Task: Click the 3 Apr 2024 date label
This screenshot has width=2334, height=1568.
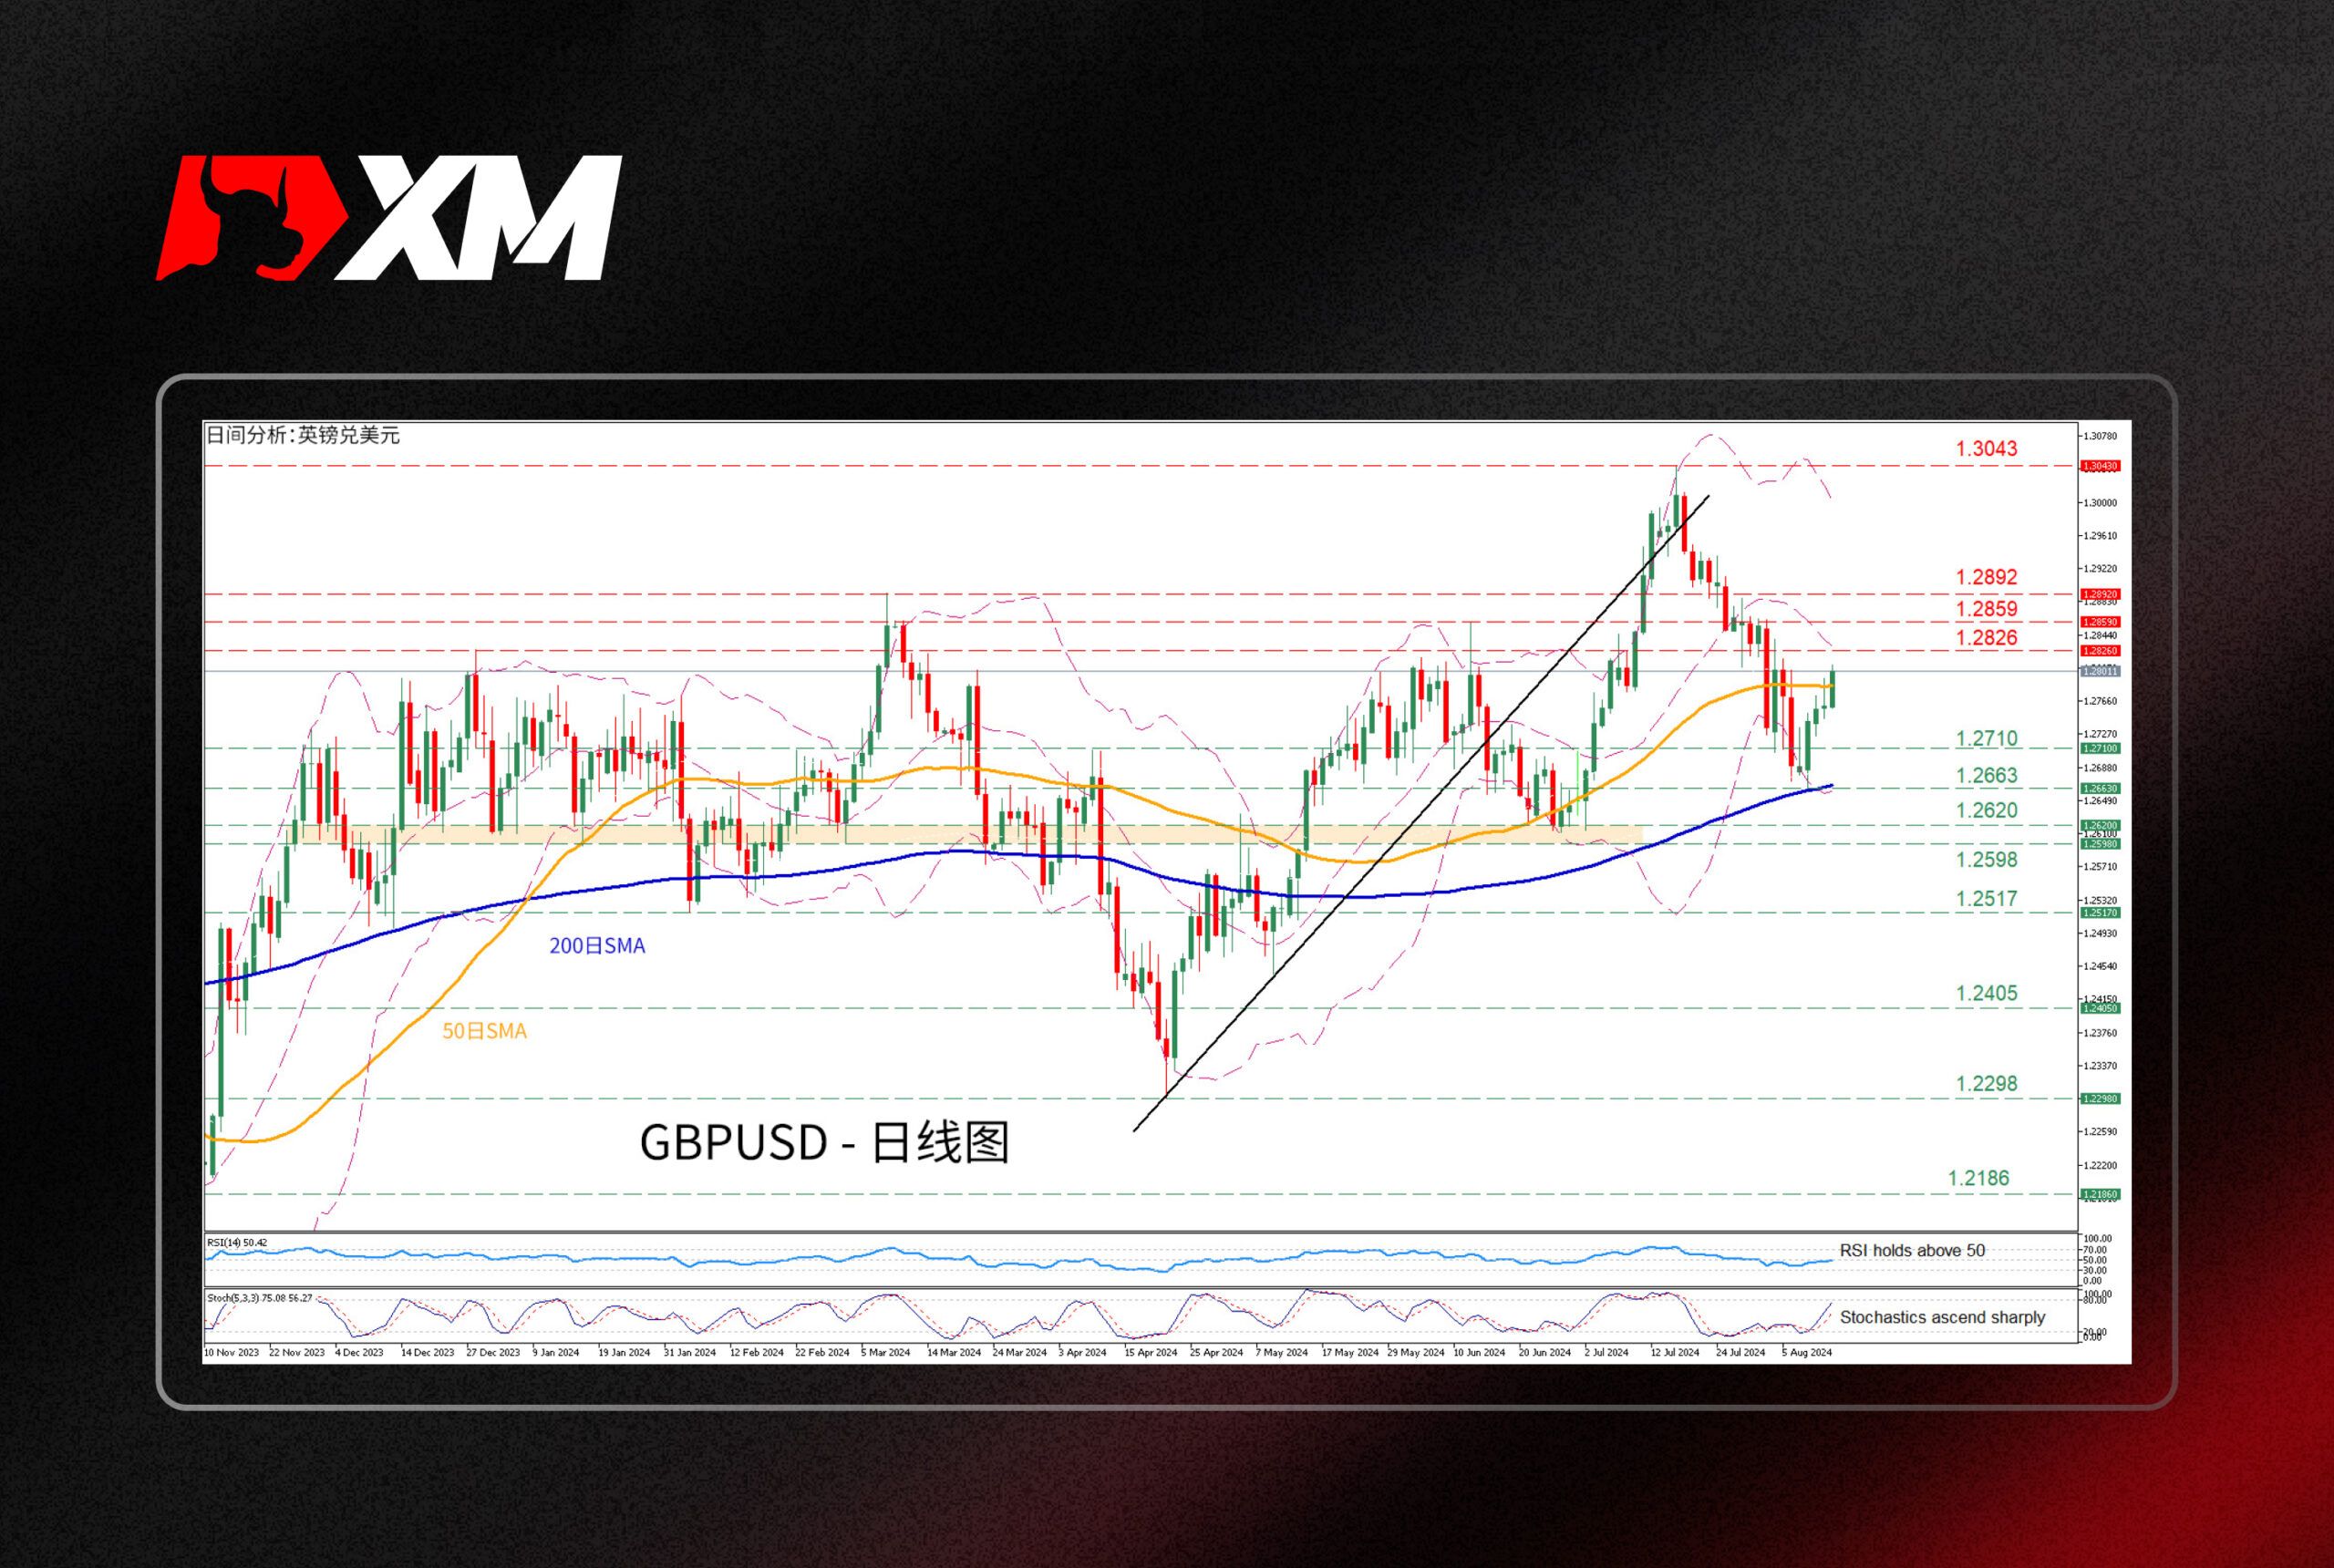Action: [x=1082, y=1352]
